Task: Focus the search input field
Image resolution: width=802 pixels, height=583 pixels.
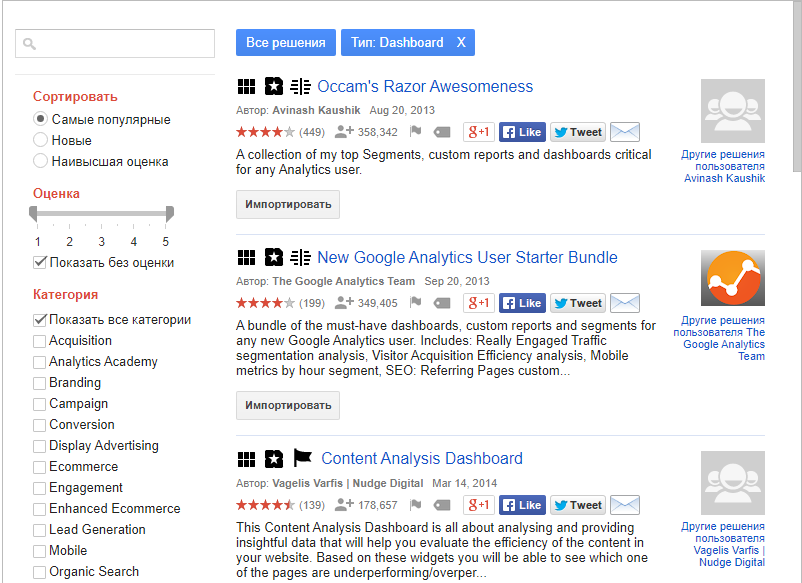Action: 115,43
